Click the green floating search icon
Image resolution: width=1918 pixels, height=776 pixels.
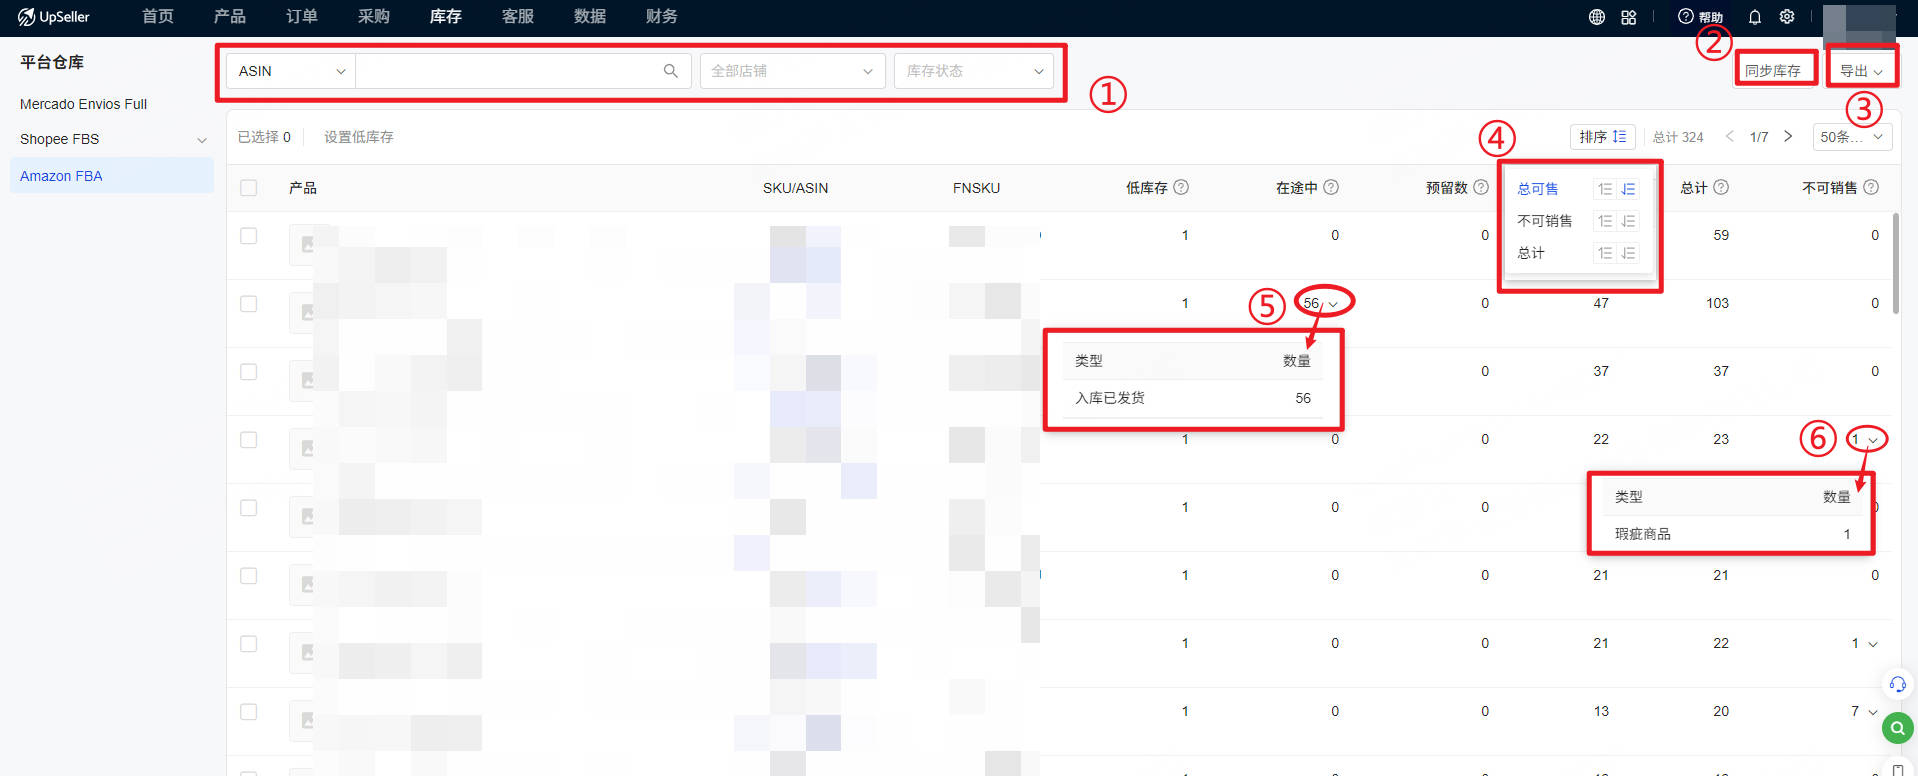coord(1897,728)
